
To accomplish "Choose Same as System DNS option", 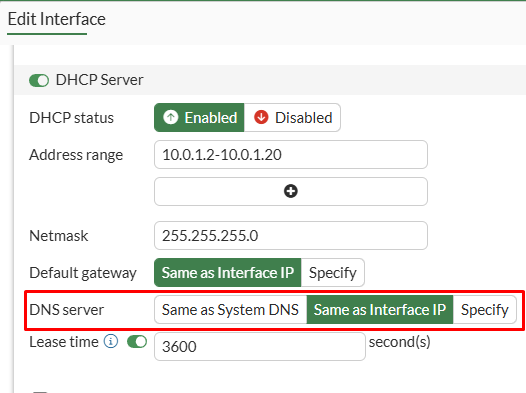I will tap(230, 310).
